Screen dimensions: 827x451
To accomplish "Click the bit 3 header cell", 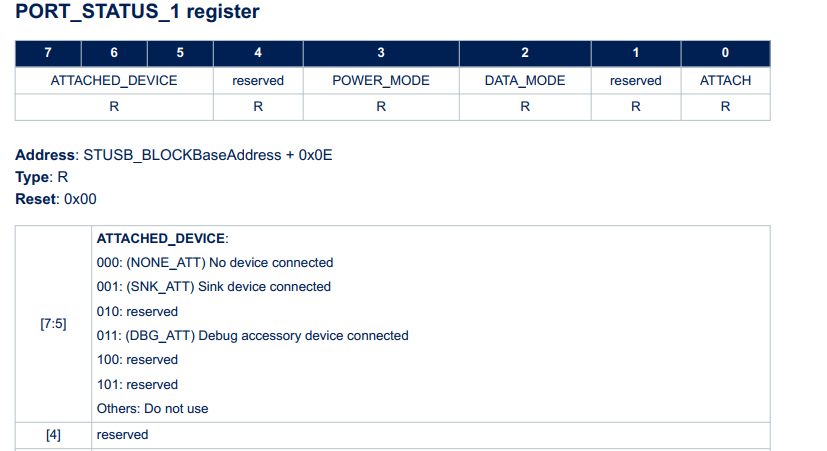I will [x=381, y=53].
